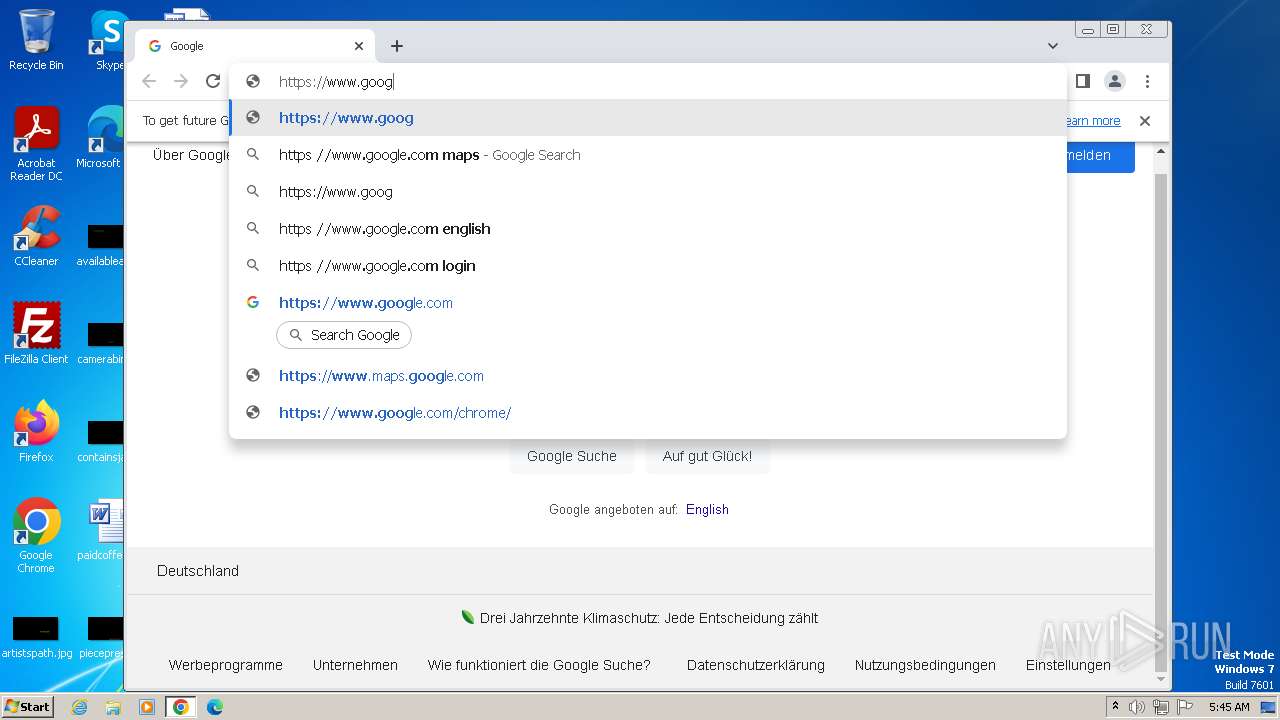1280x720 pixels.
Task: Open the google.com/chrome/ suggestion
Action: (648, 413)
